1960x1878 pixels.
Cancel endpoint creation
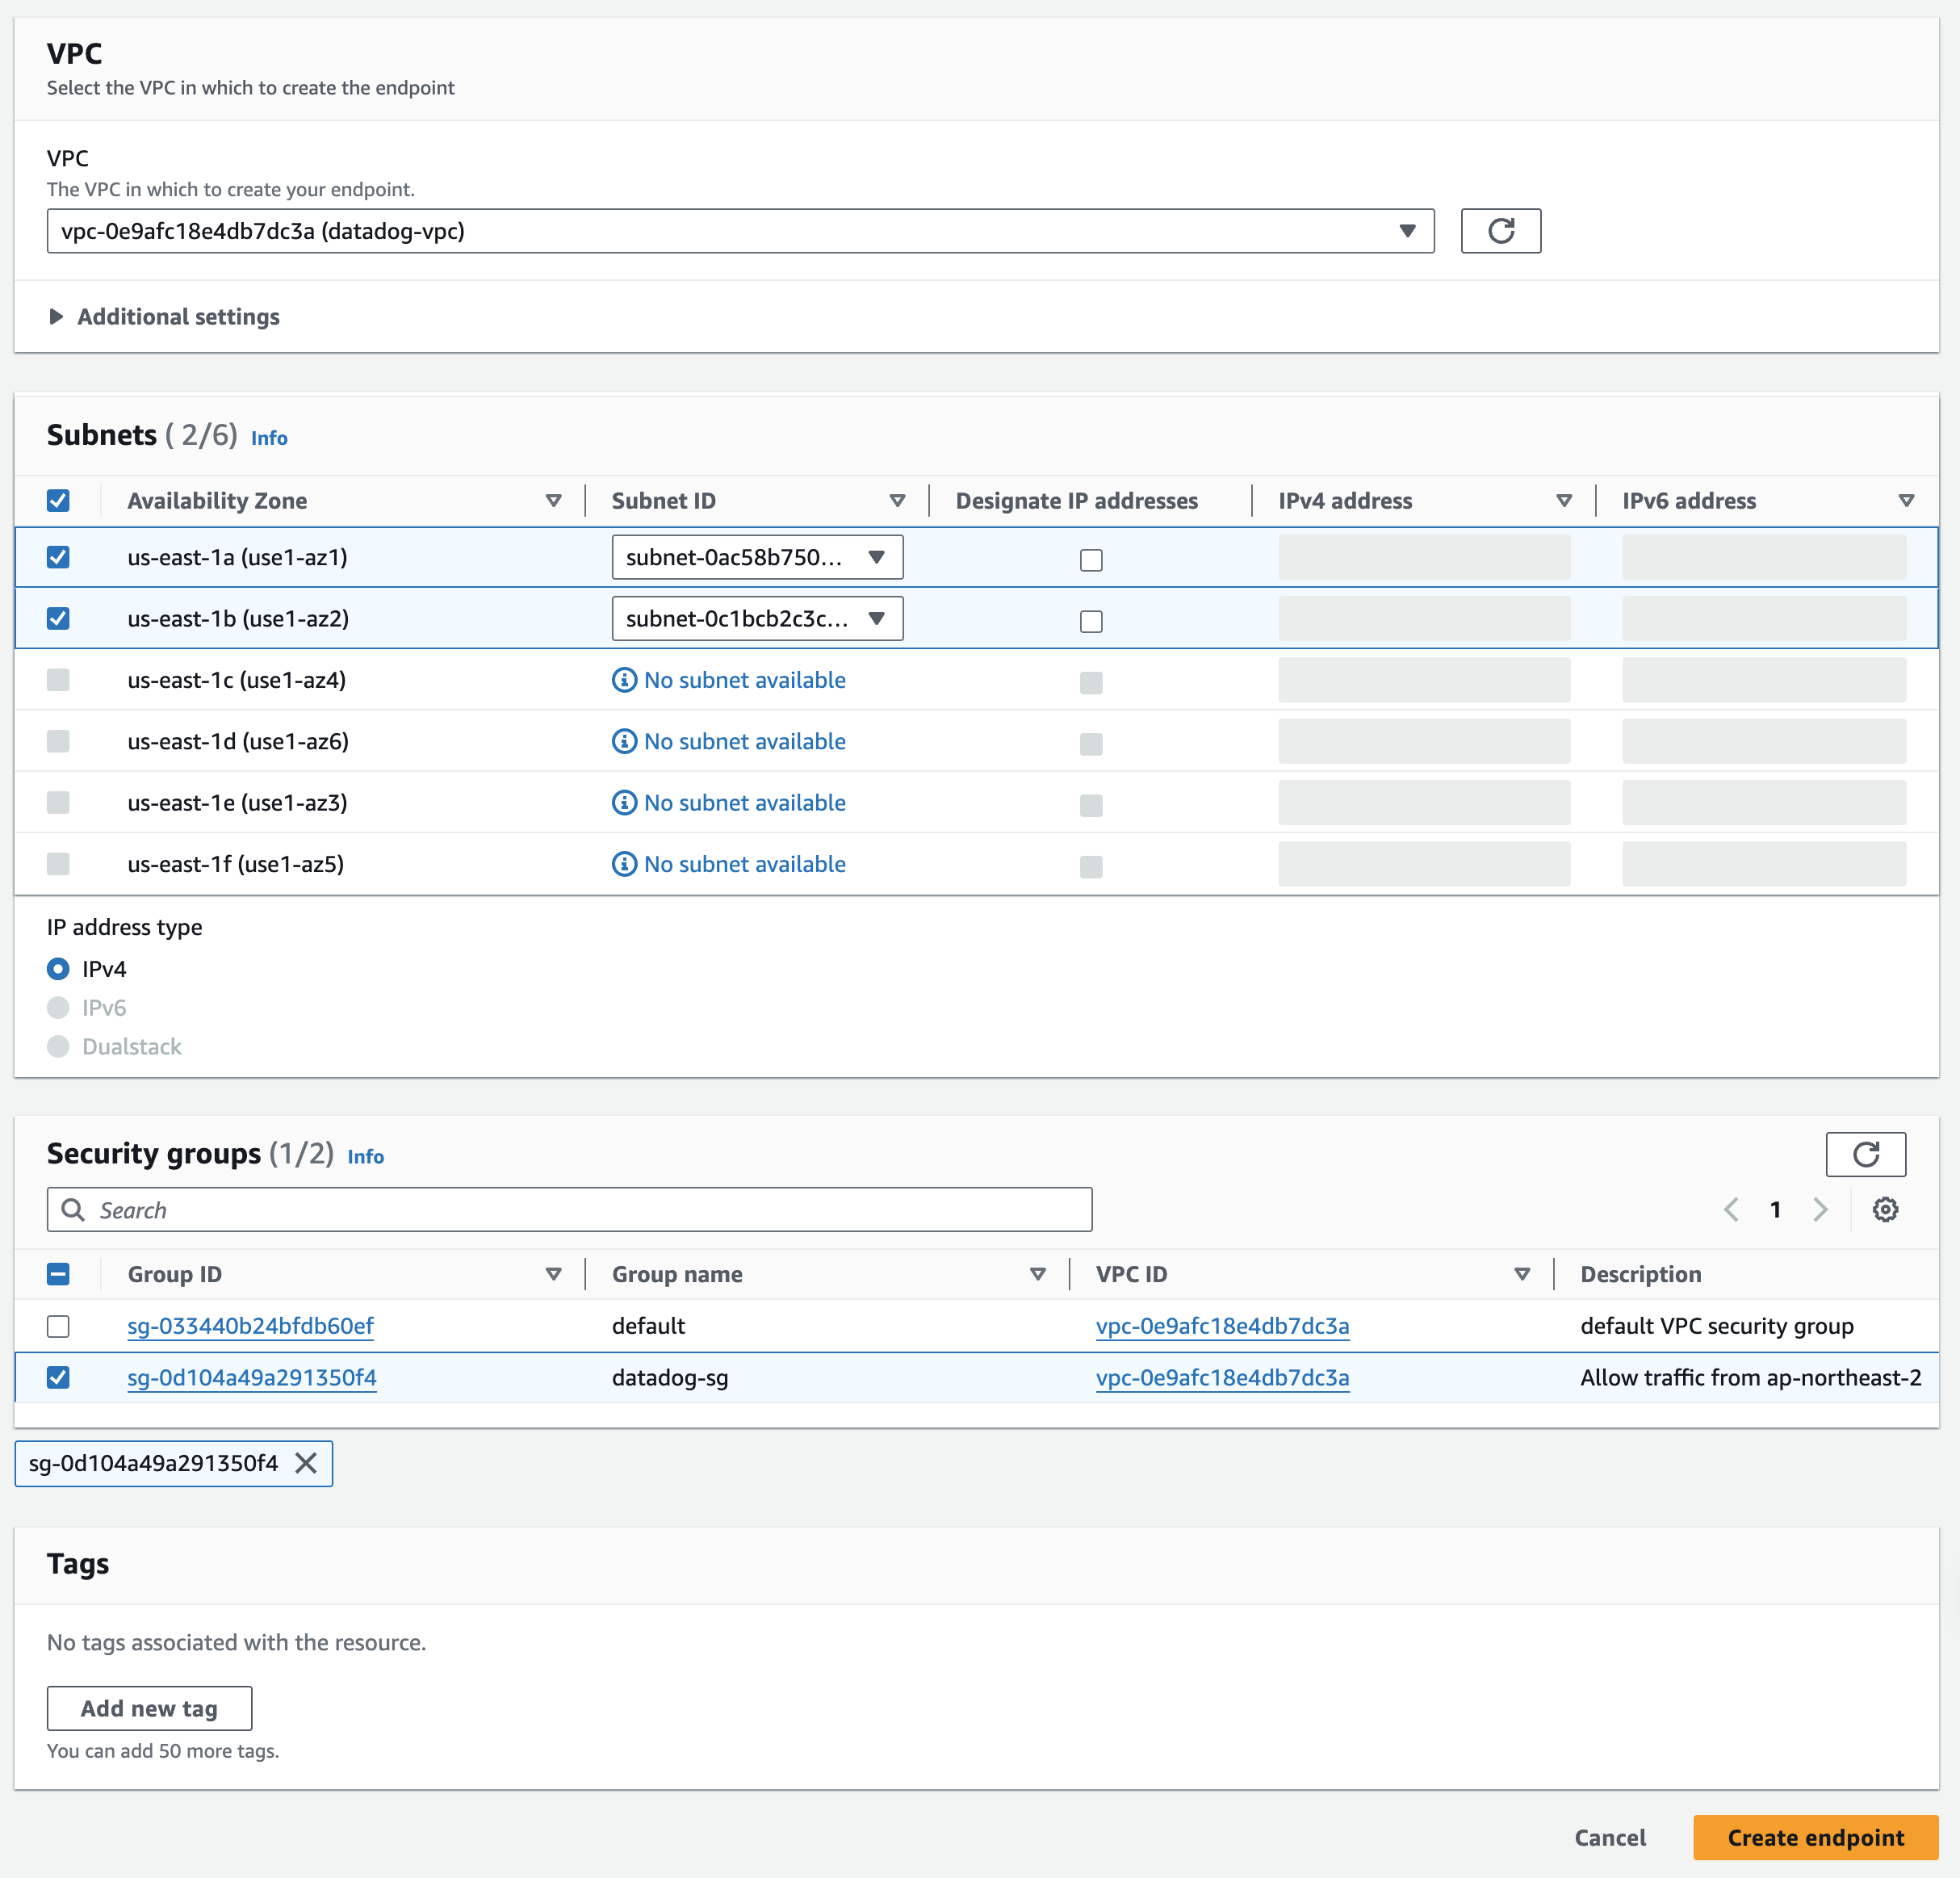pos(1610,1837)
